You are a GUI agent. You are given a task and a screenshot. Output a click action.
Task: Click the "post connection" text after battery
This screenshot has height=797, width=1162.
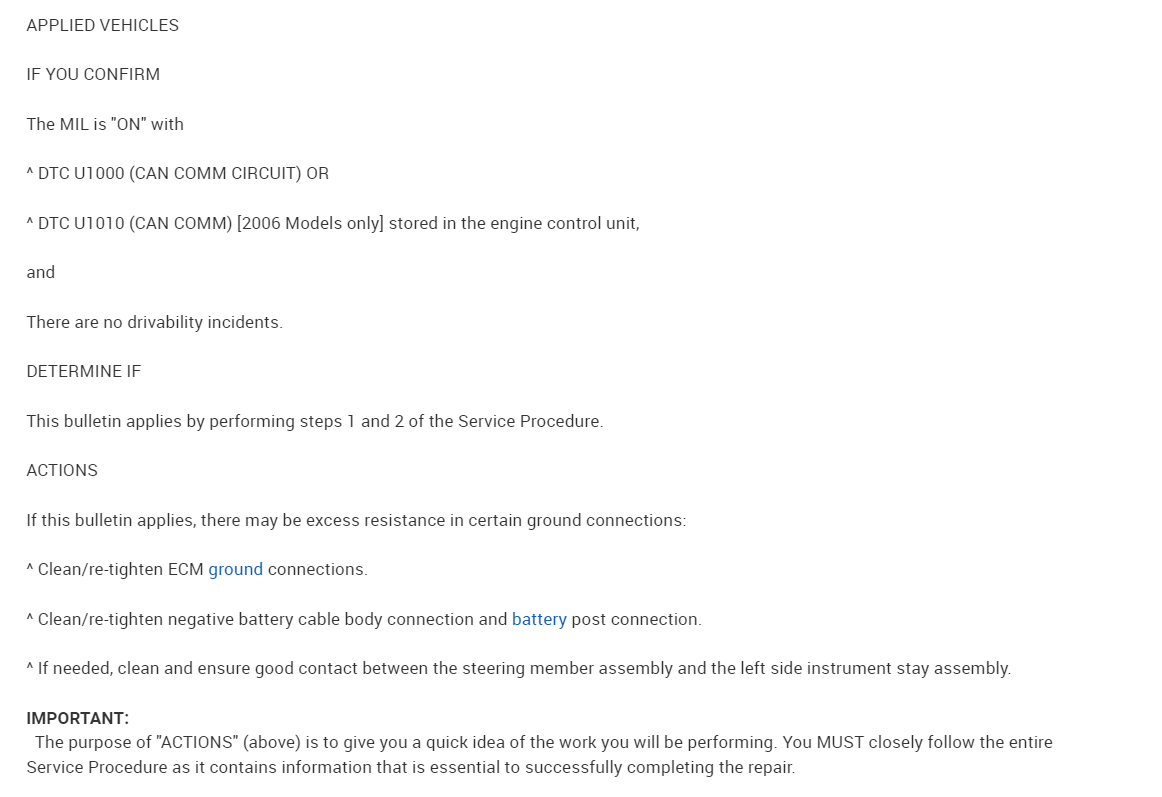pyautogui.click(x=636, y=620)
